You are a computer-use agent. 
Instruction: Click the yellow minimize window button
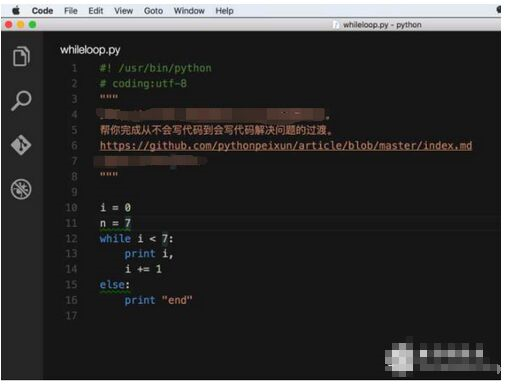click(21, 25)
